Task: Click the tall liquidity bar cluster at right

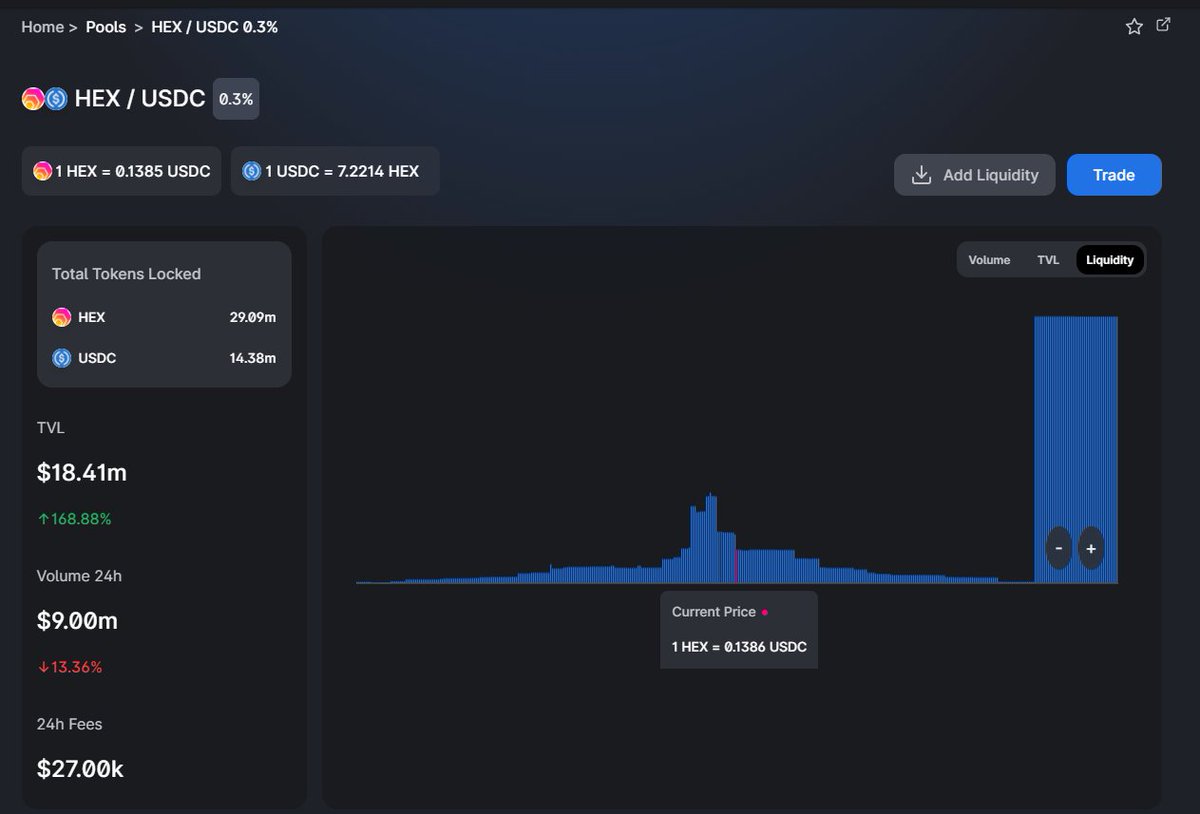Action: click(x=1076, y=450)
